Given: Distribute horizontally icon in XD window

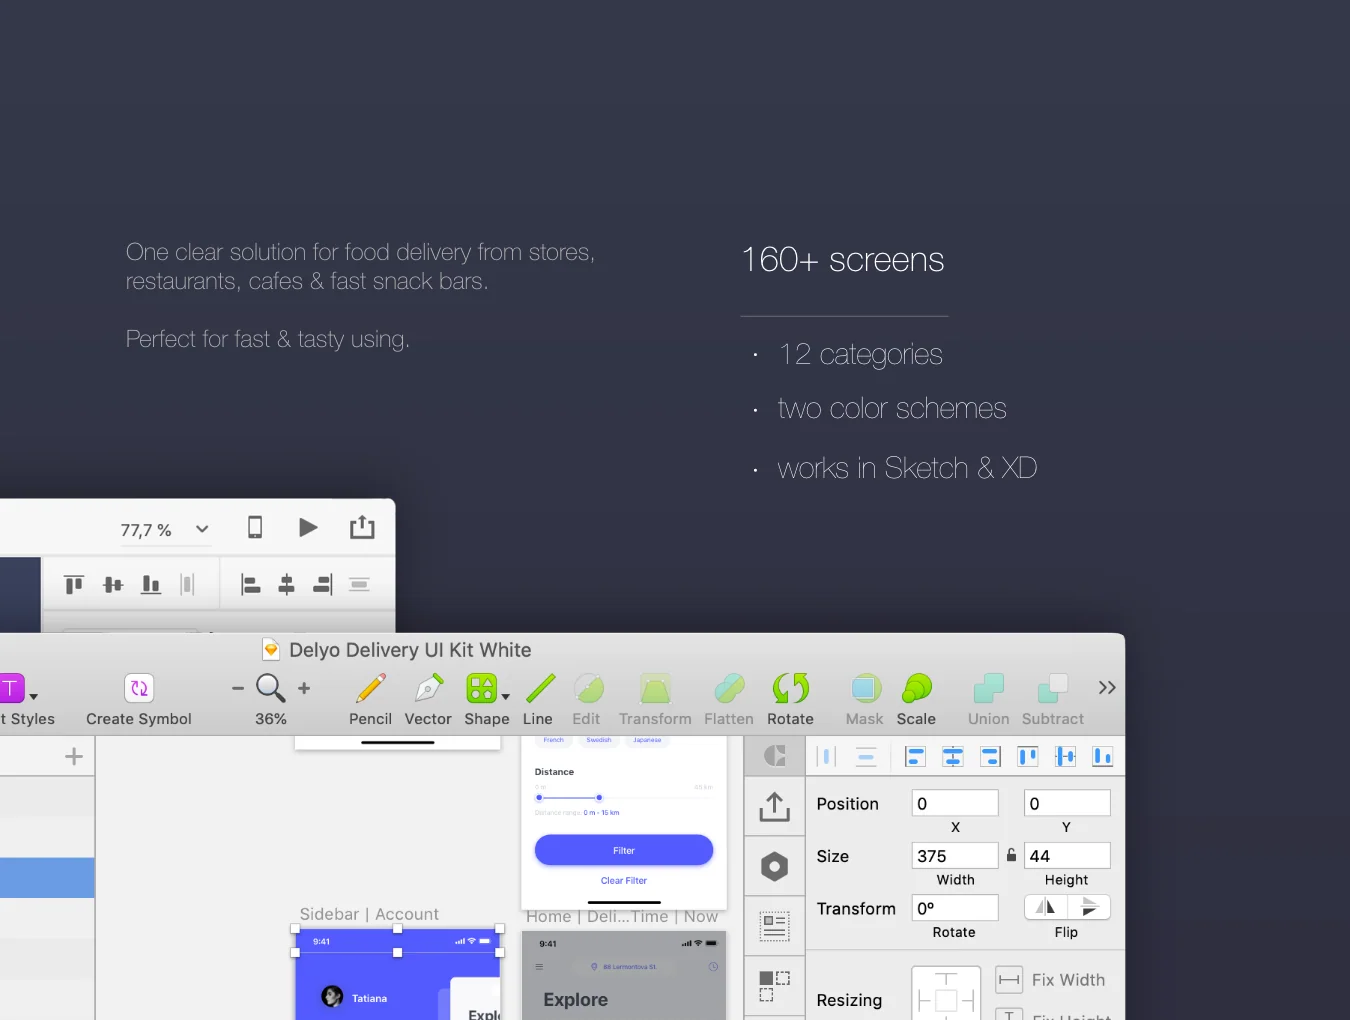Looking at the screenshot, I should [x=187, y=584].
